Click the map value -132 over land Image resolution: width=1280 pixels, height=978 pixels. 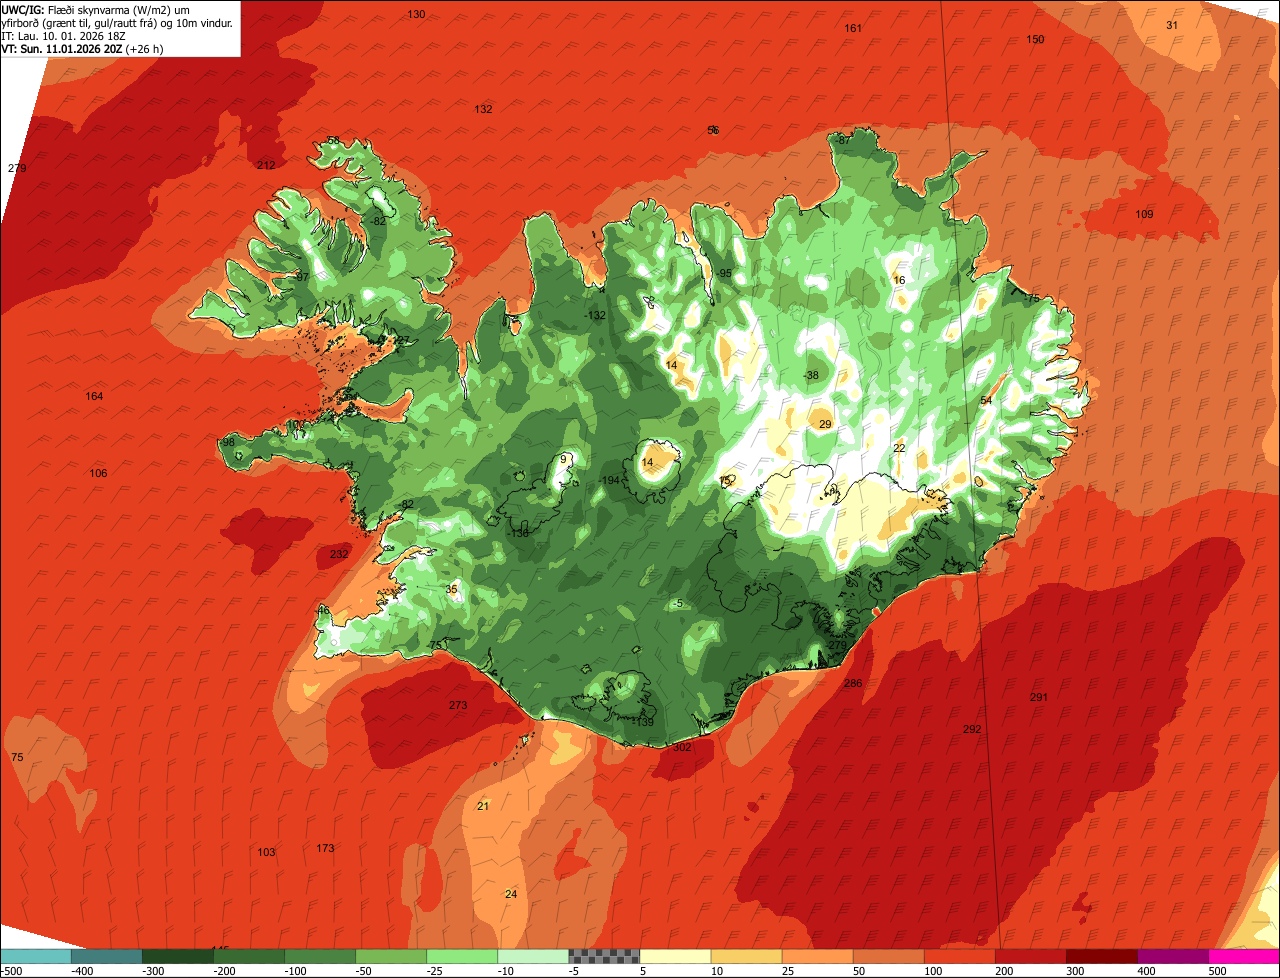[595, 315]
